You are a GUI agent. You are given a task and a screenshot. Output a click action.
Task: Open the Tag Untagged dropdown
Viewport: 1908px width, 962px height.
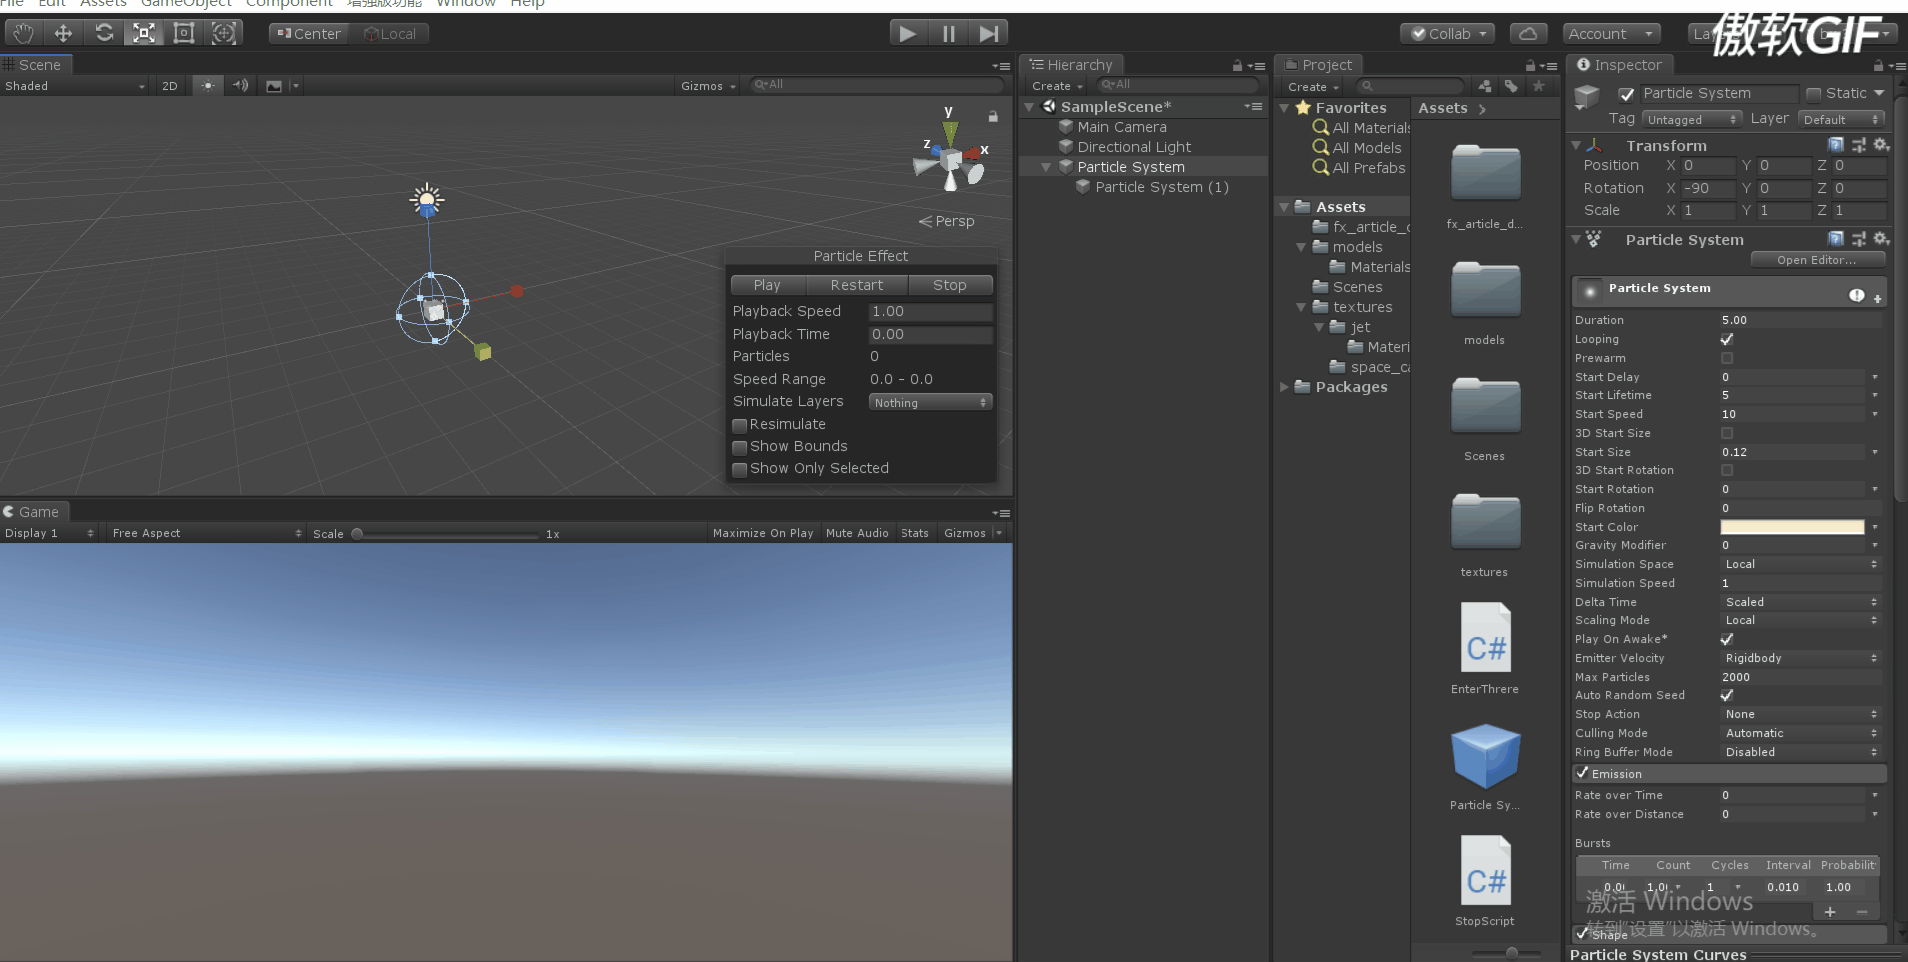1692,119
